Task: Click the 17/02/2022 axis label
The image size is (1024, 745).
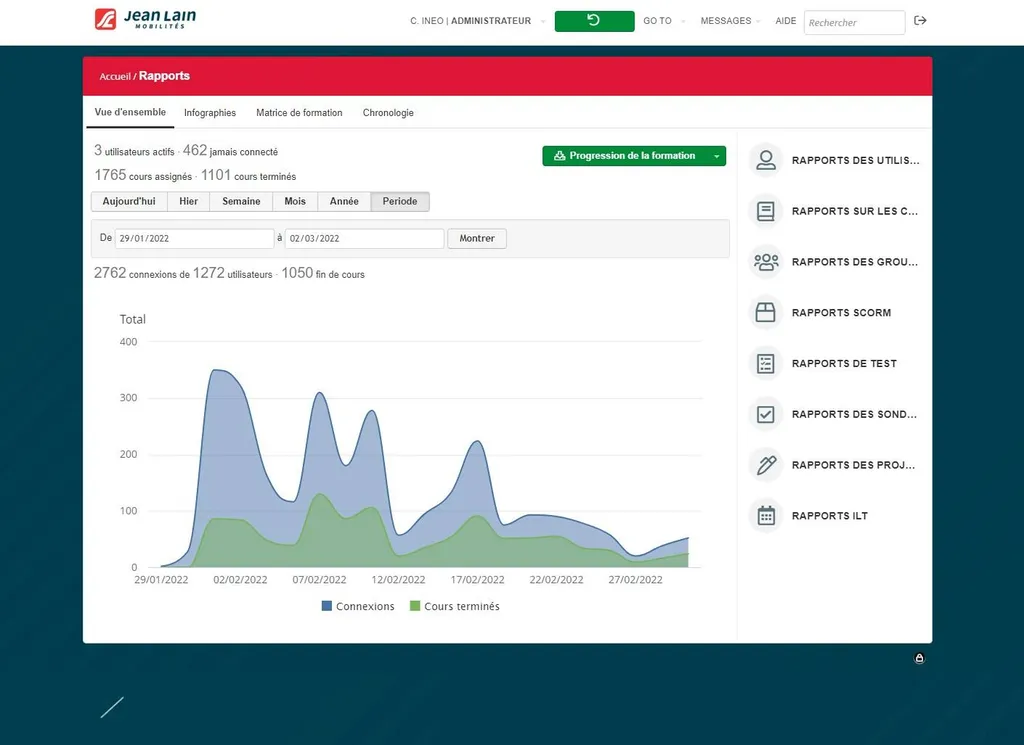Action: pyautogui.click(x=477, y=580)
